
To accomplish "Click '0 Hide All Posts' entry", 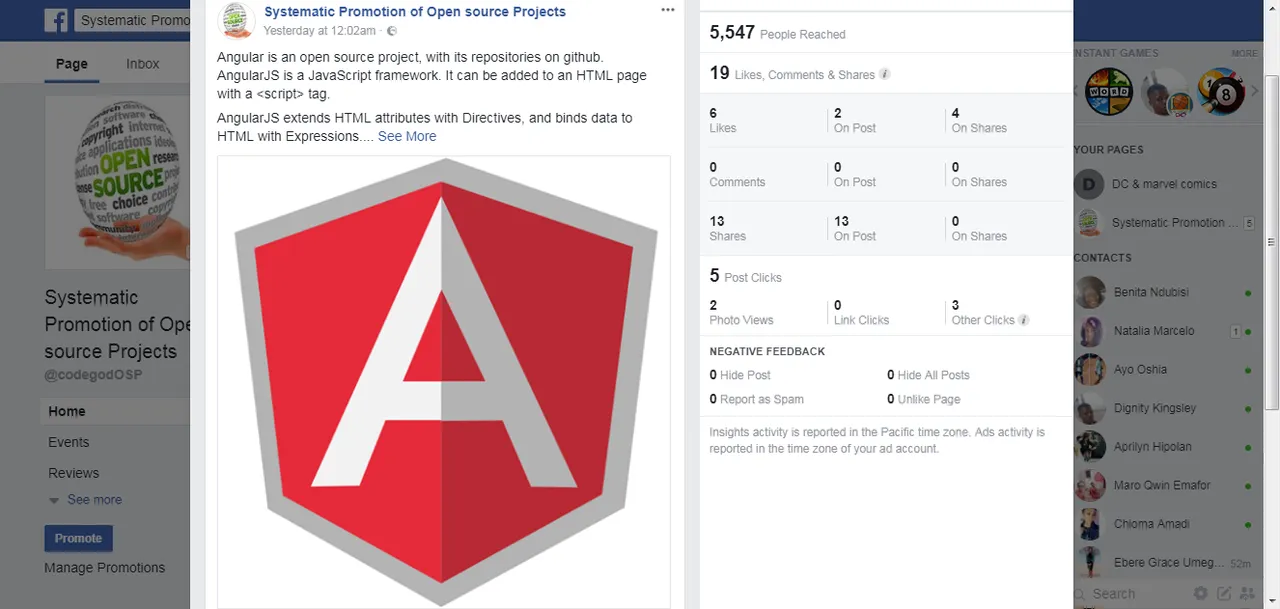I will coord(928,375).
